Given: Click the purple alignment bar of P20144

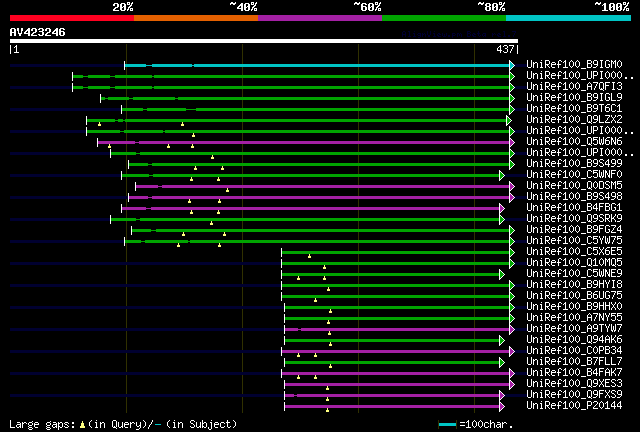Looking at the screenshot, I should click(x=392, y=407).
